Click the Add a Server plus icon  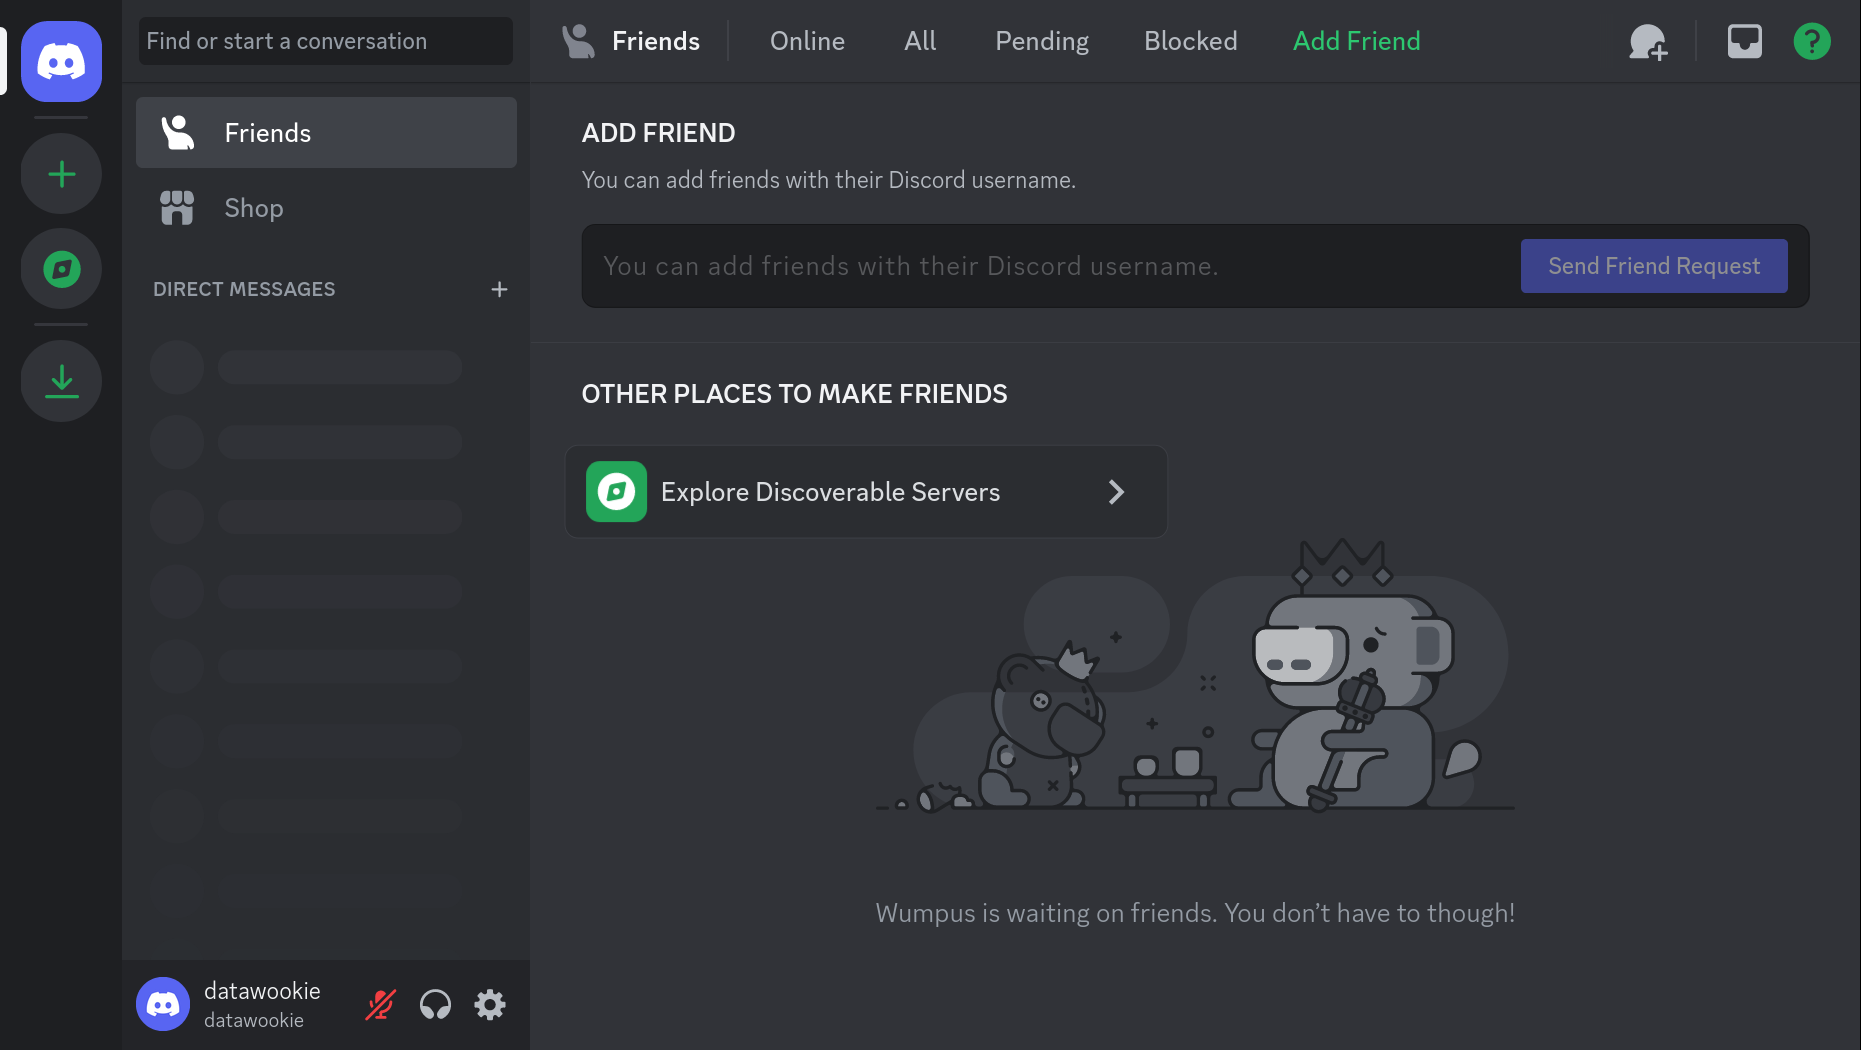(61, 173)
